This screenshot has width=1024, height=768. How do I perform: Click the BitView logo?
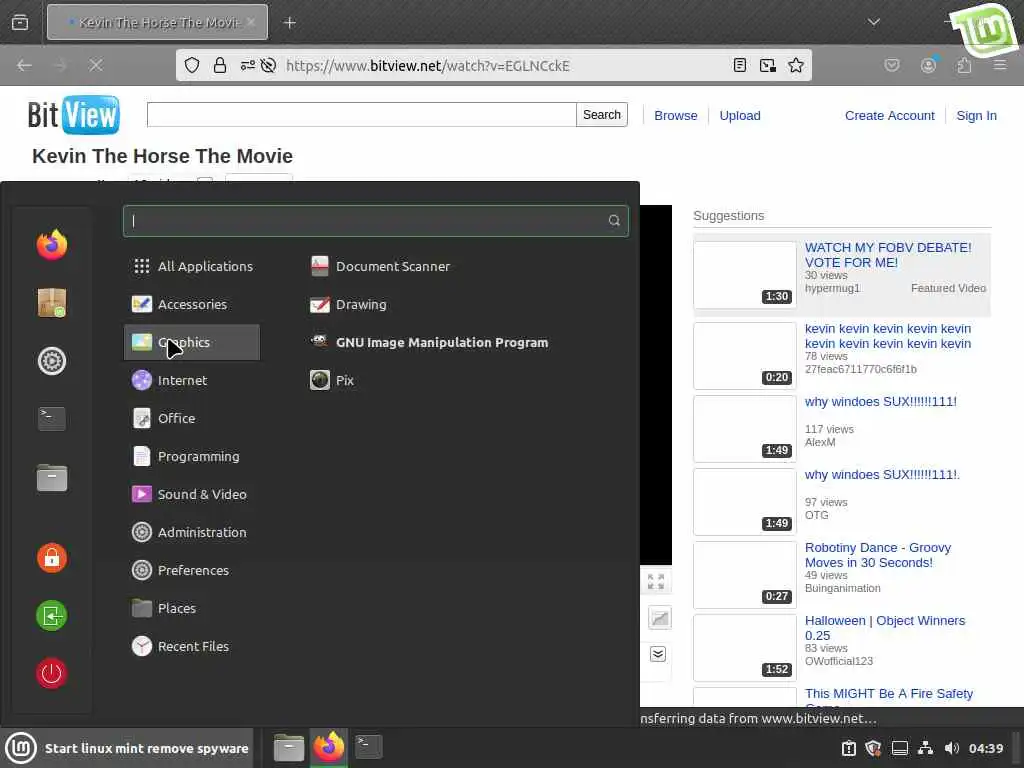click(x=73, y=115)
